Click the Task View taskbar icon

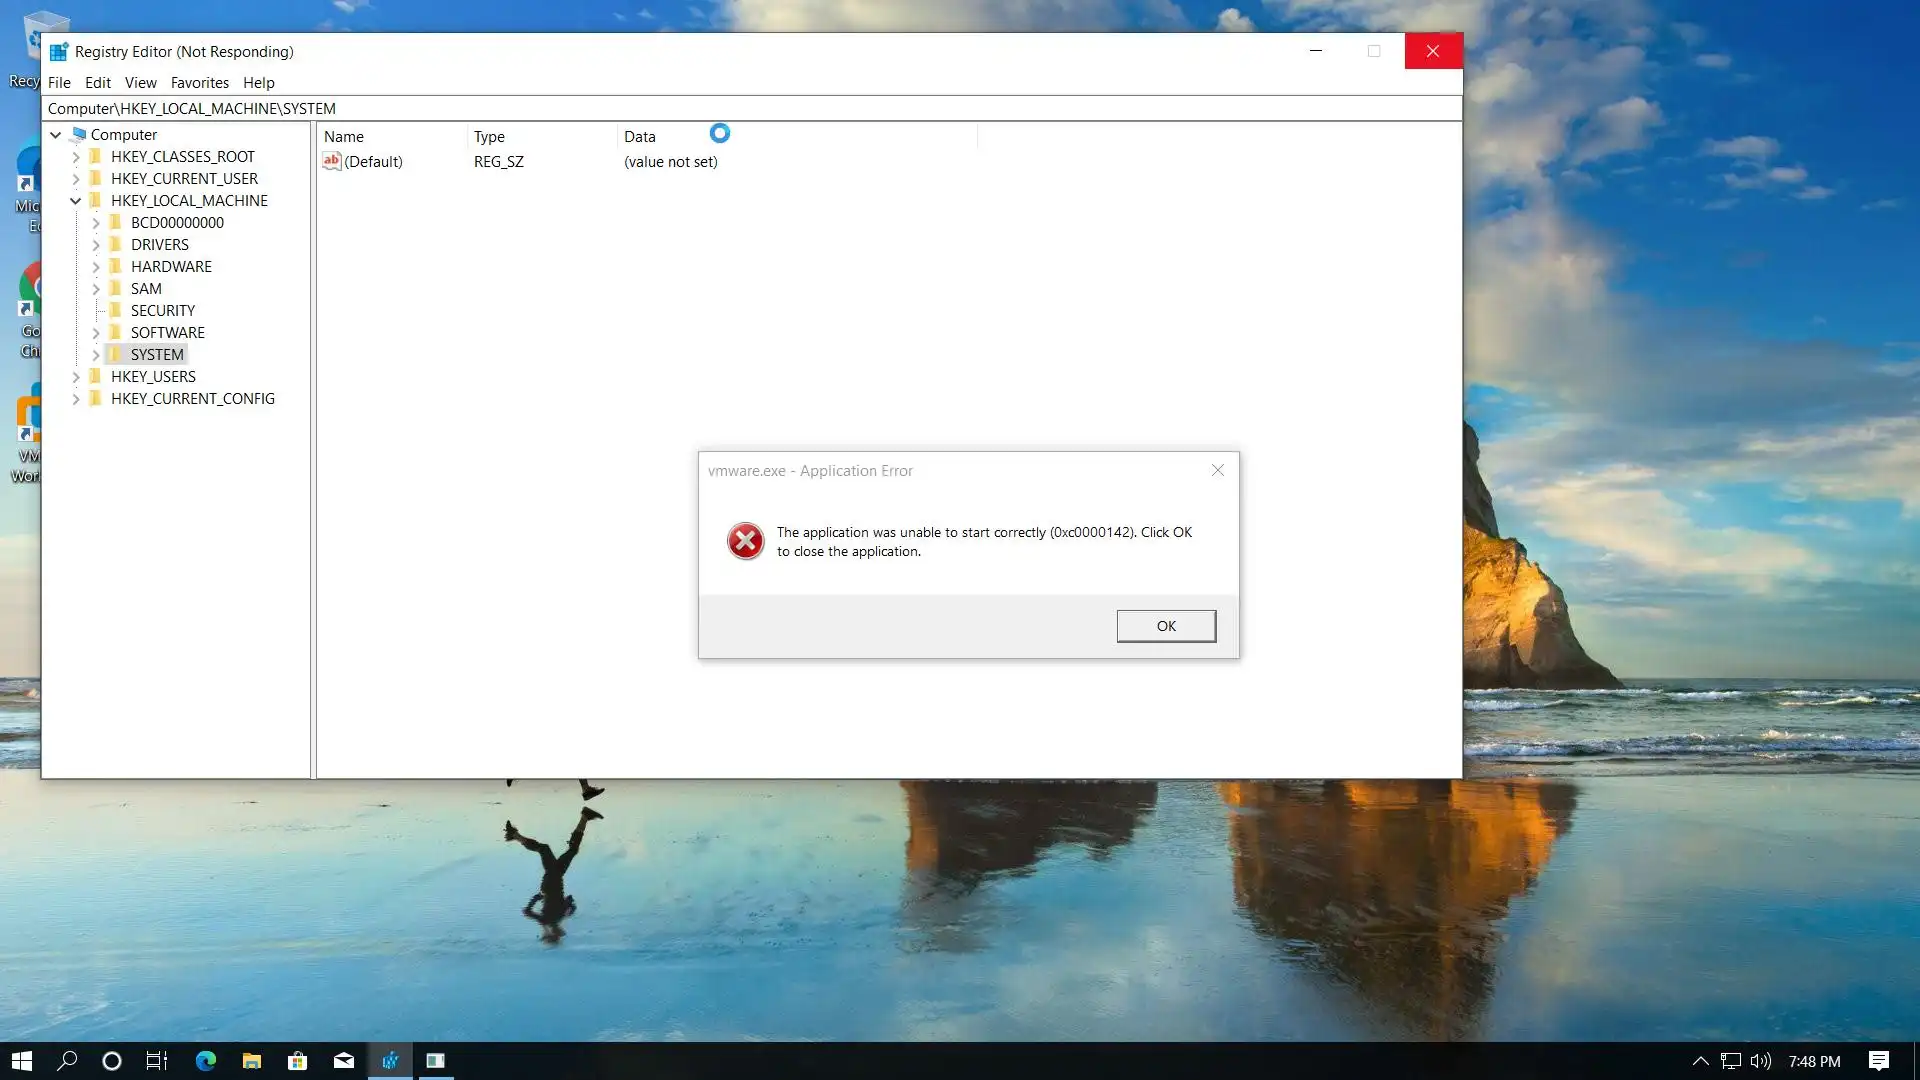157,1061
